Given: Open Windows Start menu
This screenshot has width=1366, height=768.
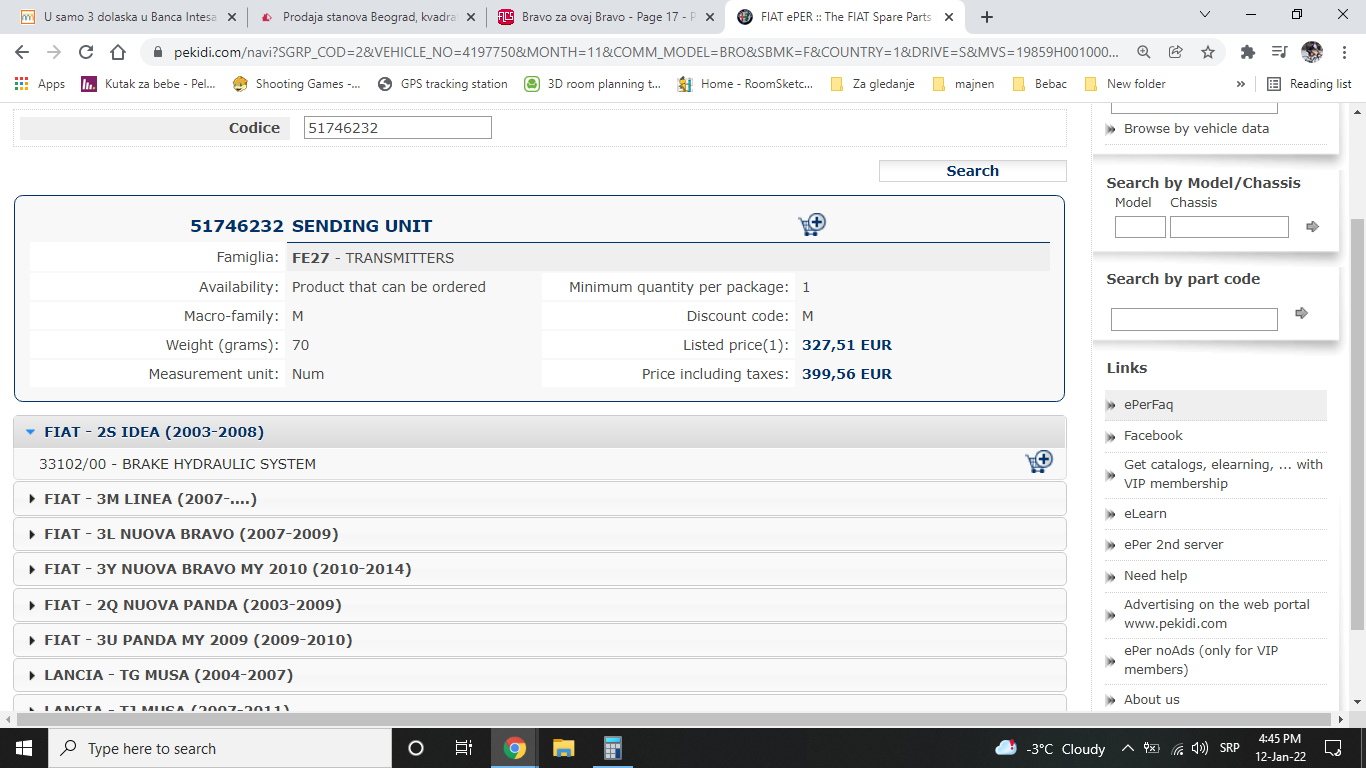Looking at the screenshot, I should point(24,748).
